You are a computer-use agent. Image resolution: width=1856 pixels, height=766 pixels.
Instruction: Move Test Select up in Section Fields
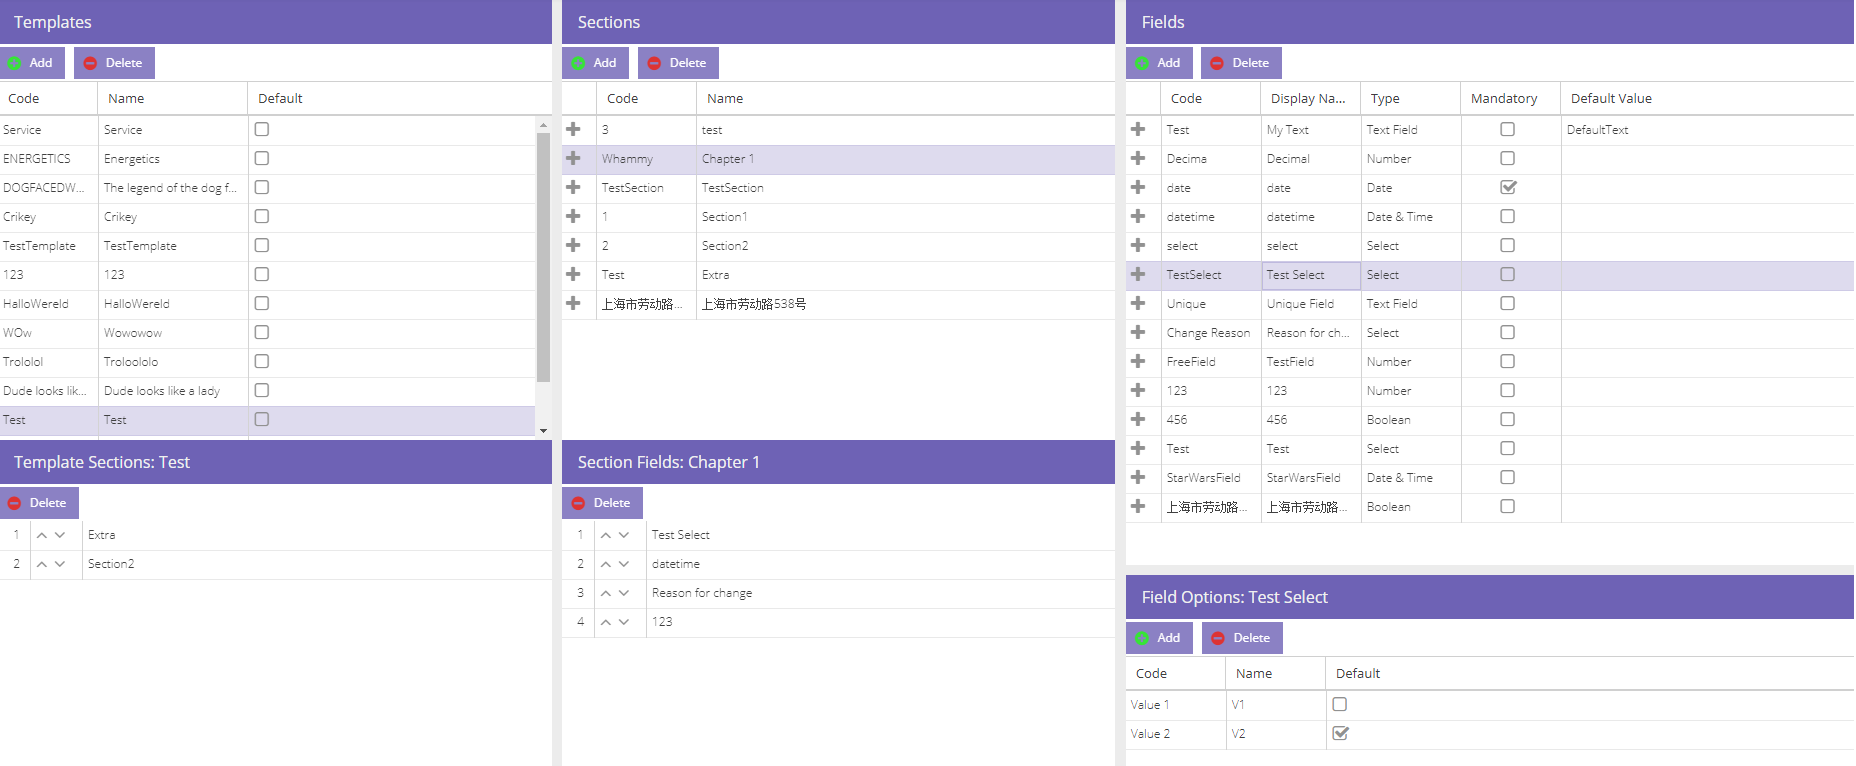[x=606, y=535]
